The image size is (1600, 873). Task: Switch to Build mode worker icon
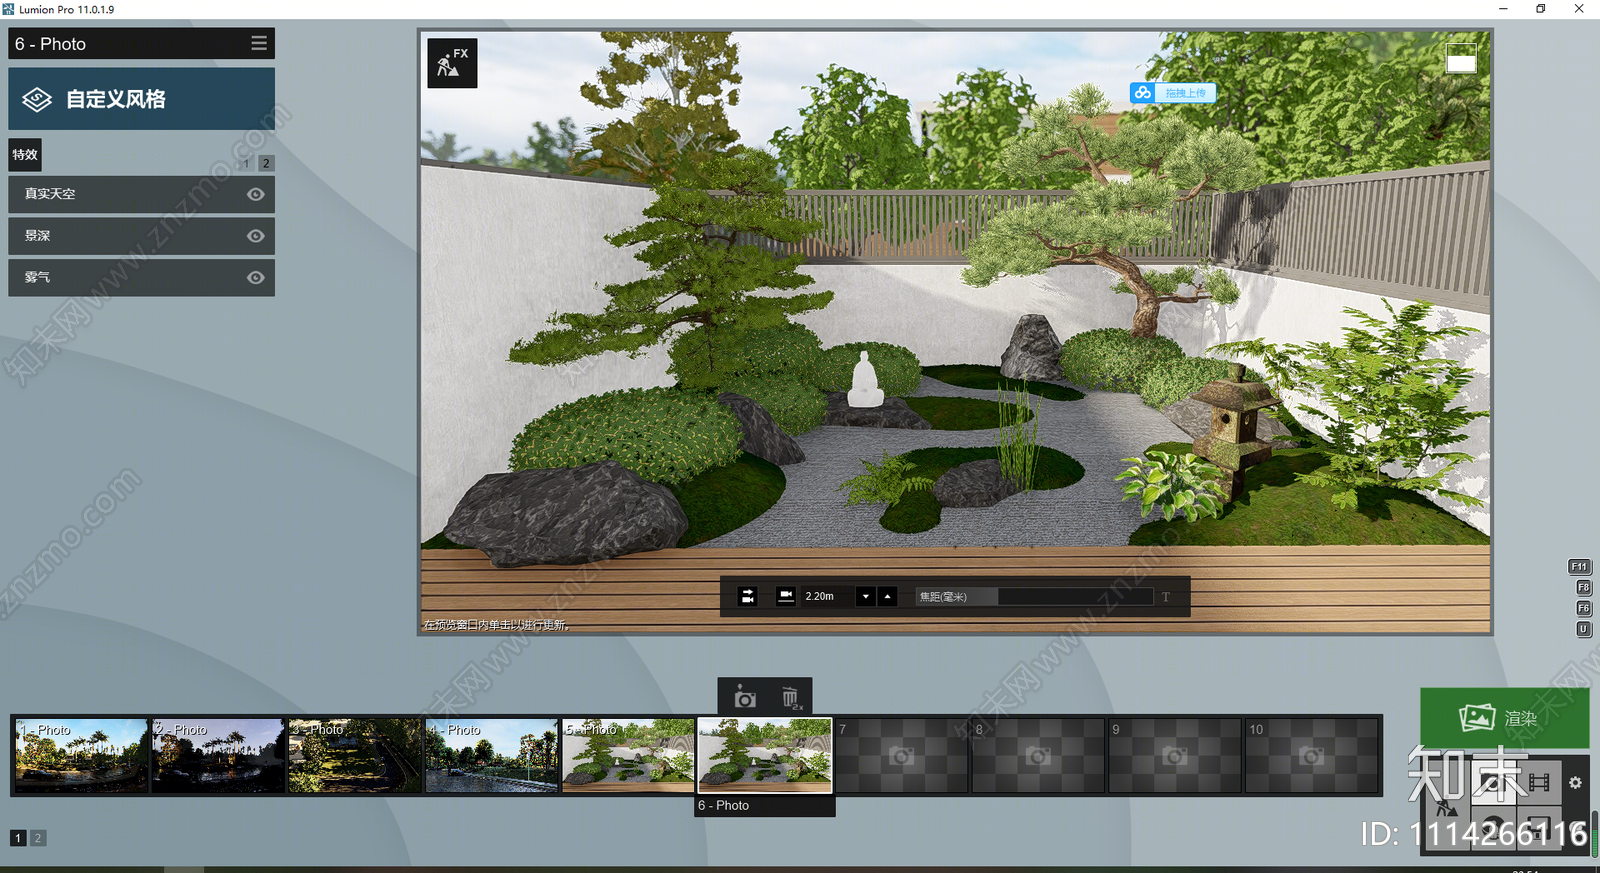click(1446, 808)
